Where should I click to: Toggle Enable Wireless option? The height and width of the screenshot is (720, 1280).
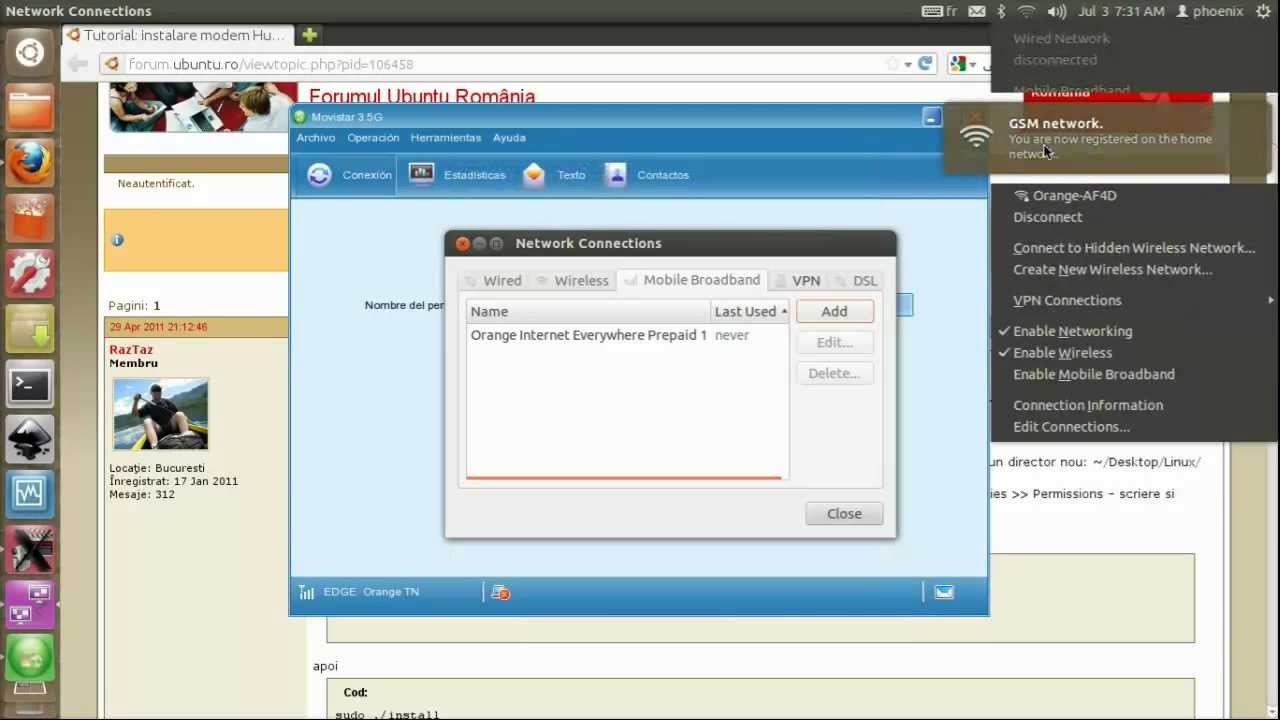tap(1062, 353)
